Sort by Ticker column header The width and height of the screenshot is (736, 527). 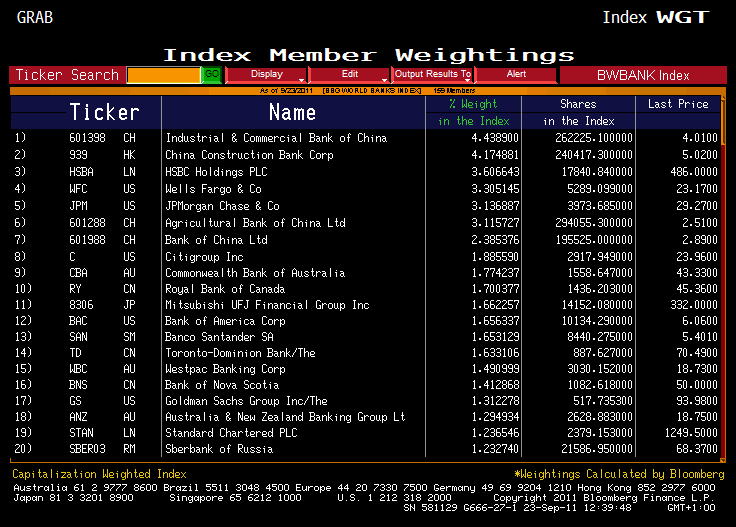coord(104,113)
